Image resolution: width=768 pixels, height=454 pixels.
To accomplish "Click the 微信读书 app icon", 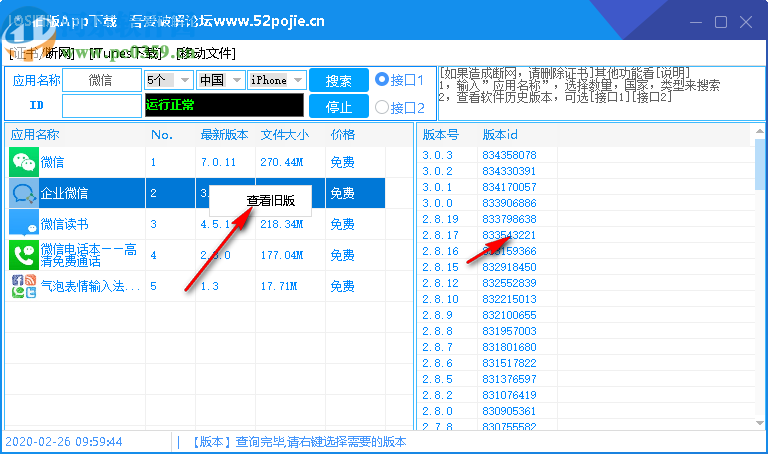I will coord(24,224).
